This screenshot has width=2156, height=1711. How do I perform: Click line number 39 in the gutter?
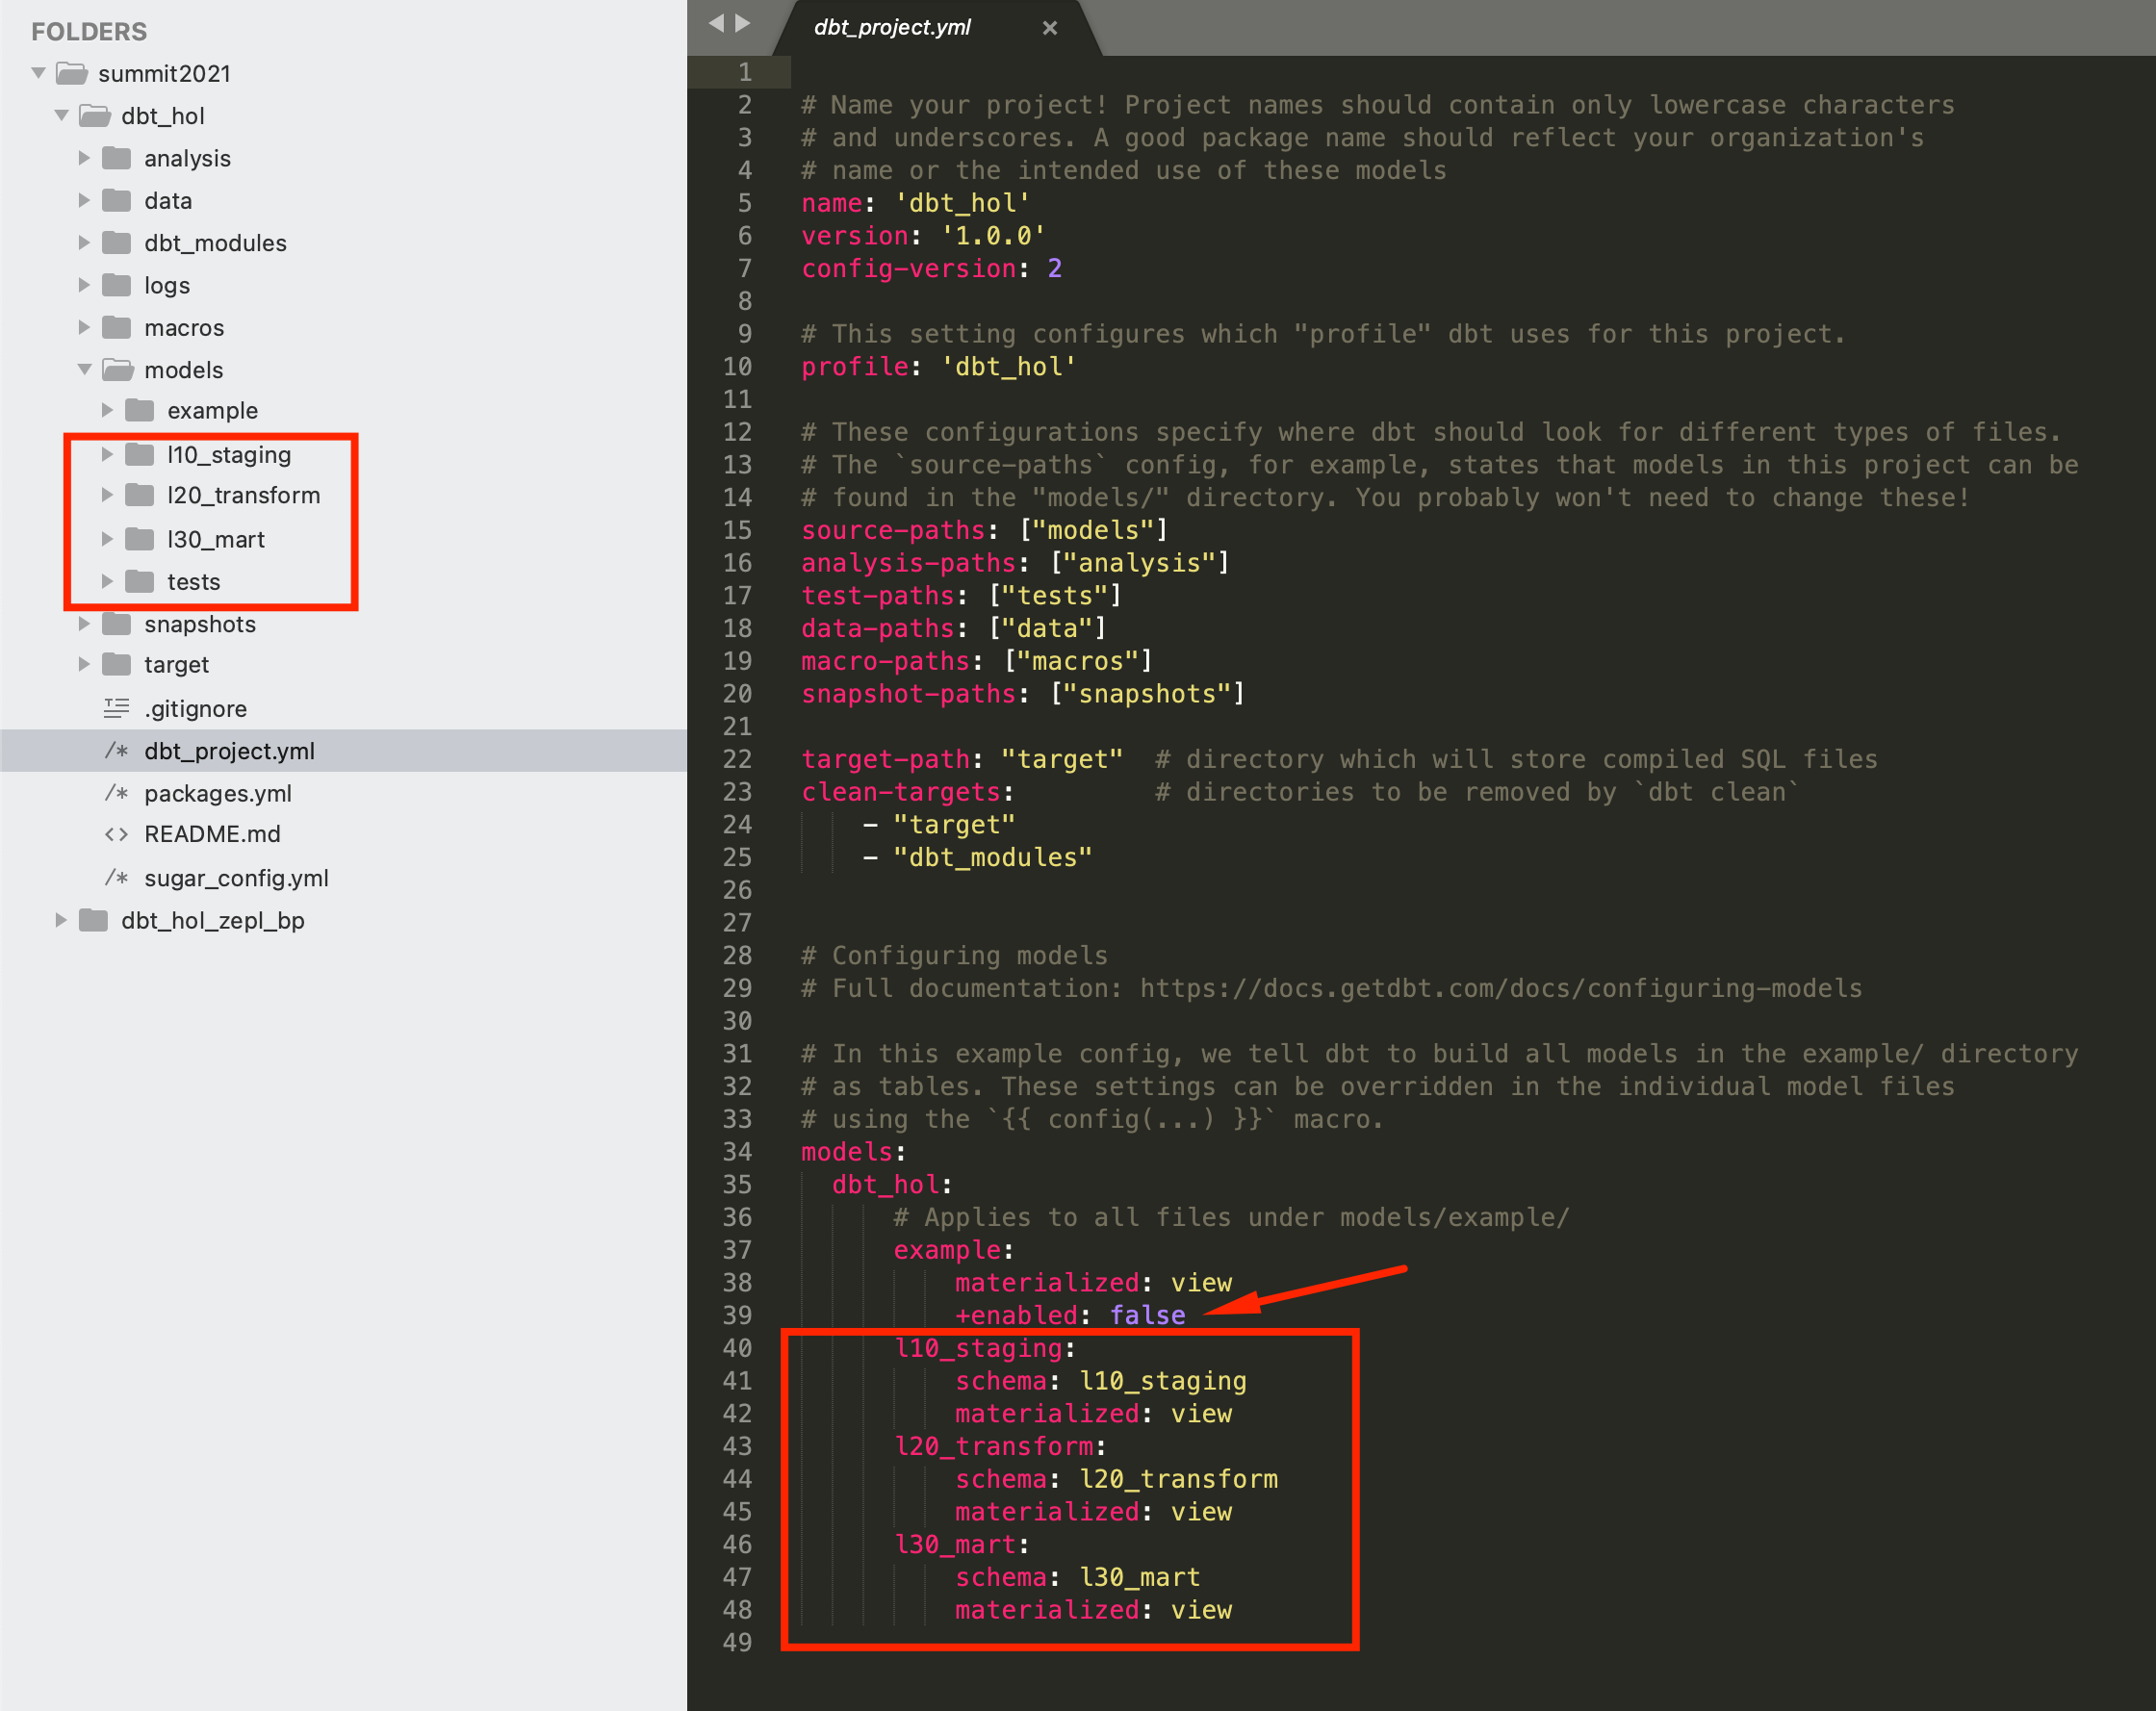(737, 1315)
